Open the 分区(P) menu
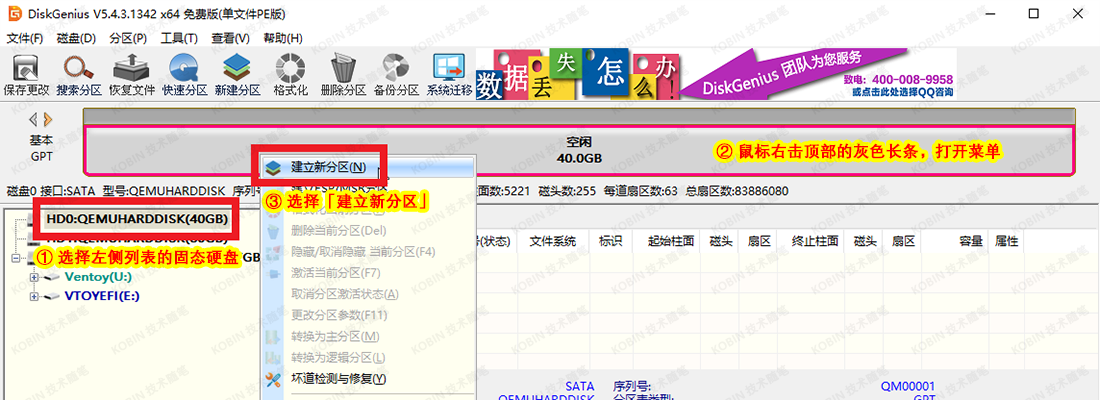 128,38
